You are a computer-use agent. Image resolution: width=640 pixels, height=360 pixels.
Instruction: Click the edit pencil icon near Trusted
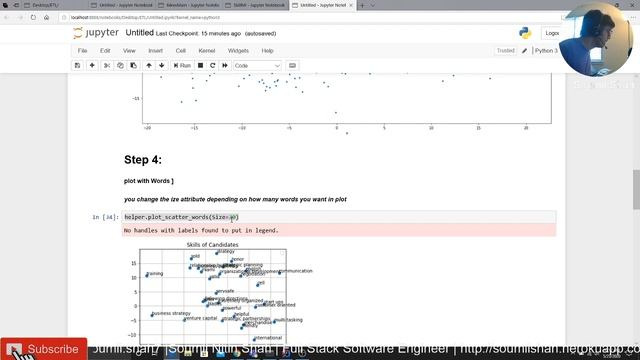[524, 51]
